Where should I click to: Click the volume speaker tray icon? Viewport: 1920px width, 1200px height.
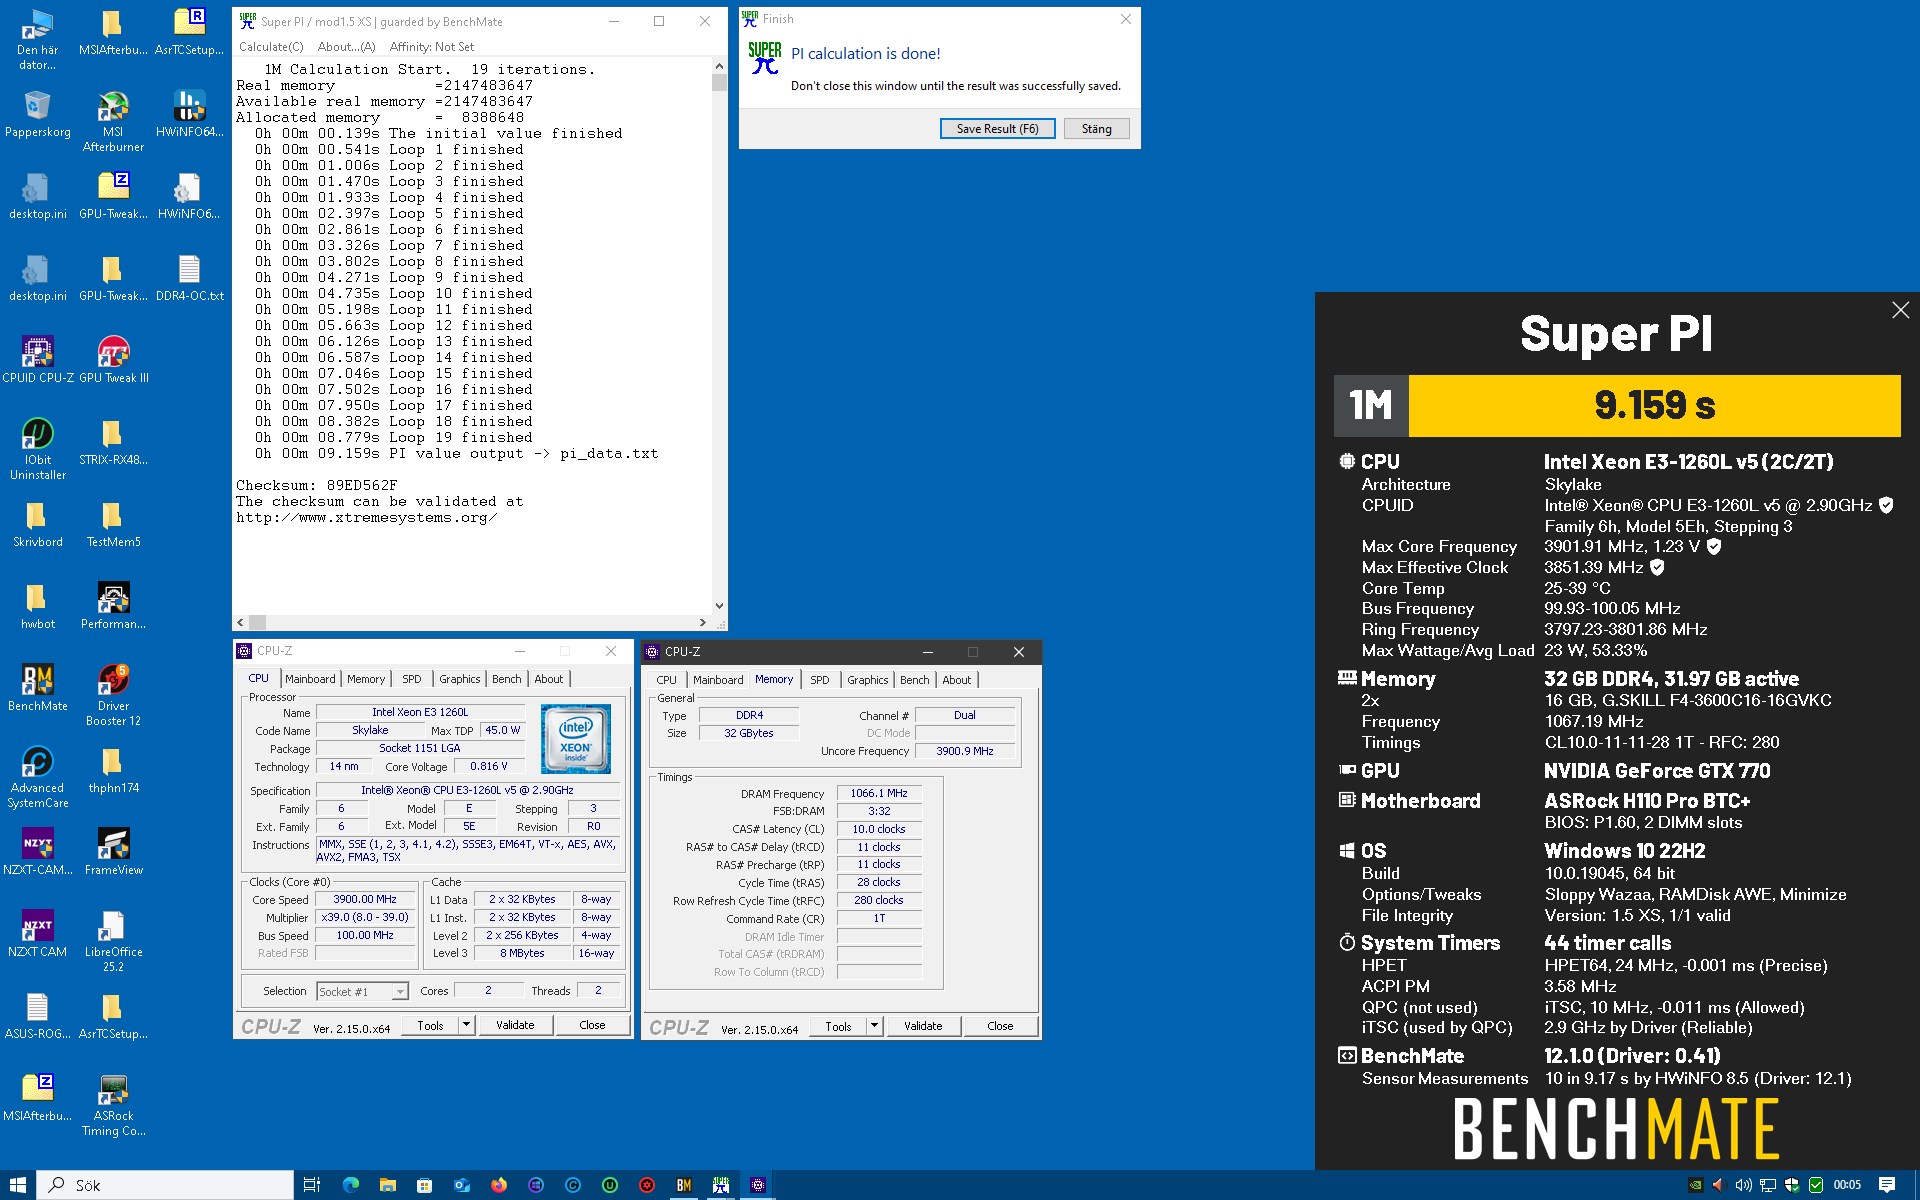(1743, 1185)
